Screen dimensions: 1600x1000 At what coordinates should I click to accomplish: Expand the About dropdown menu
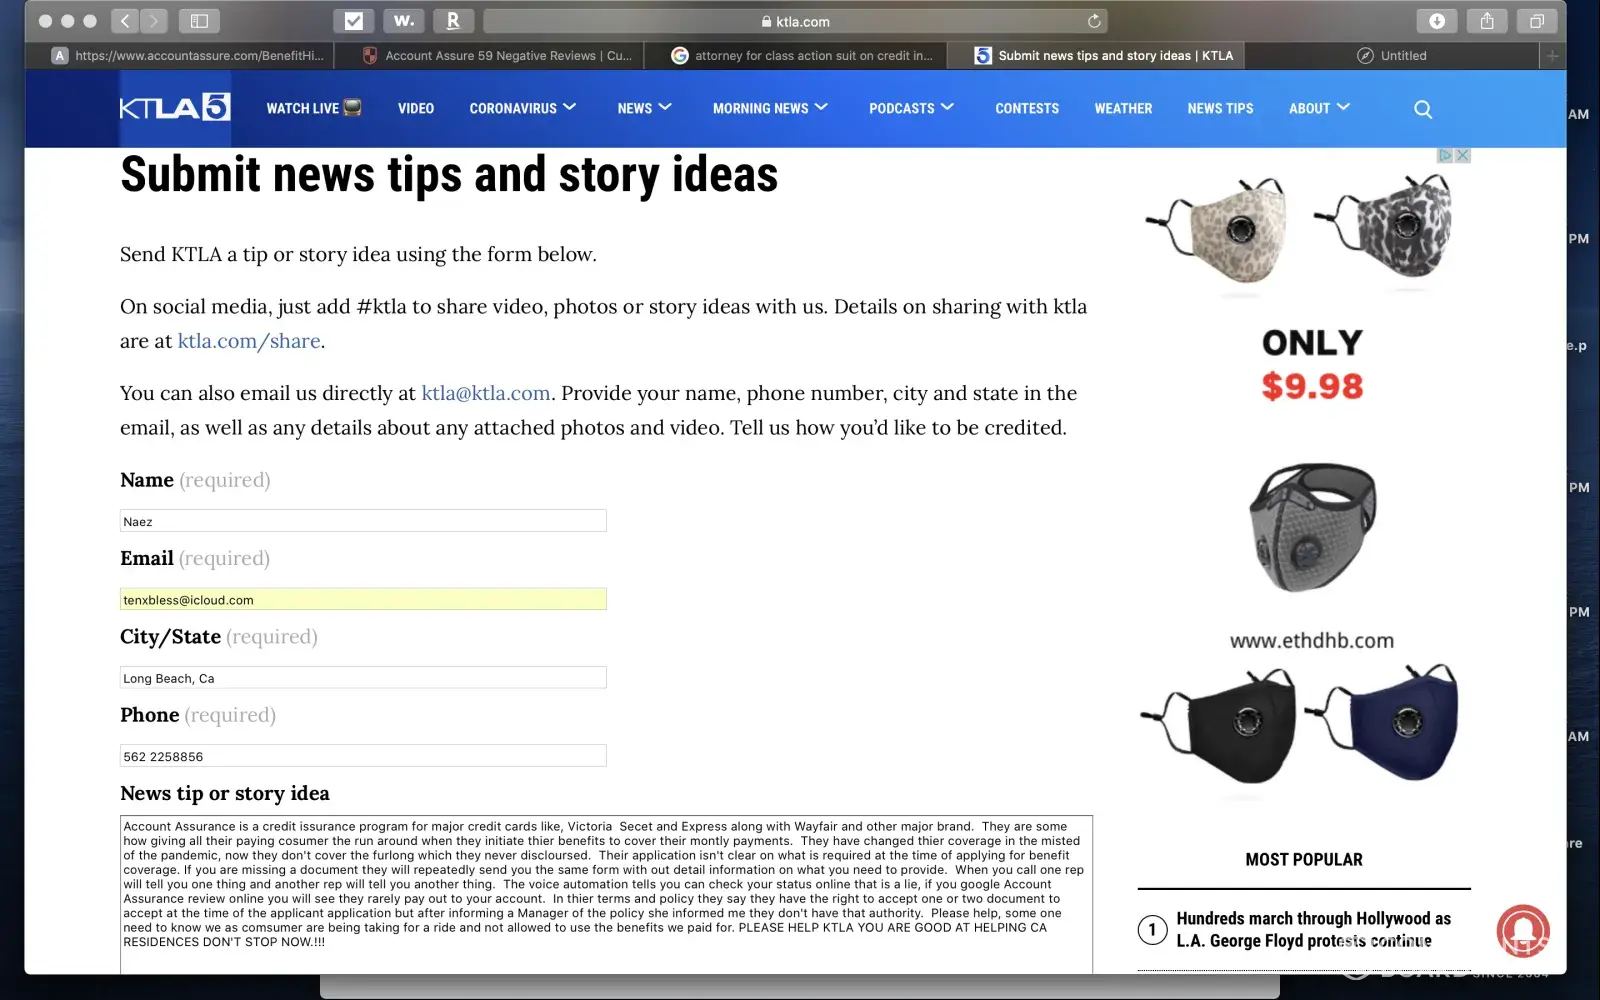1319,108
